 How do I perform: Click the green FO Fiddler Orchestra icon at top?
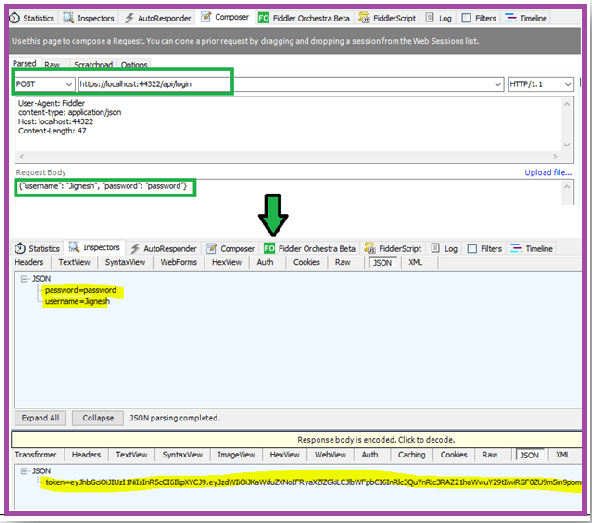(263, 17)
